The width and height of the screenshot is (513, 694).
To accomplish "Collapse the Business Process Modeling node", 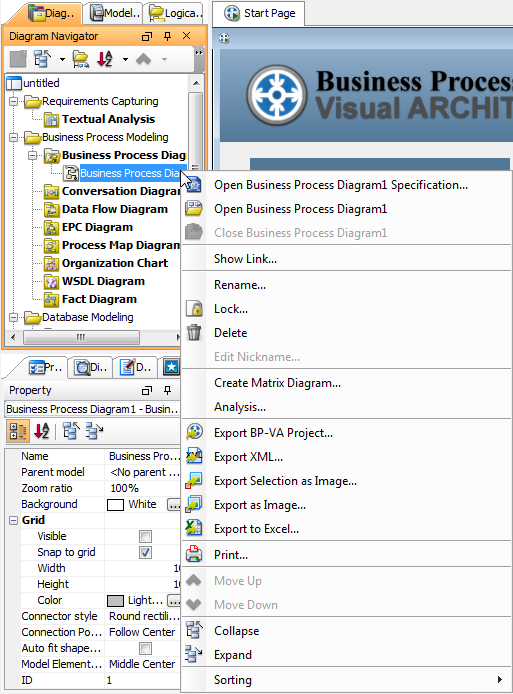I will point(14,137).
